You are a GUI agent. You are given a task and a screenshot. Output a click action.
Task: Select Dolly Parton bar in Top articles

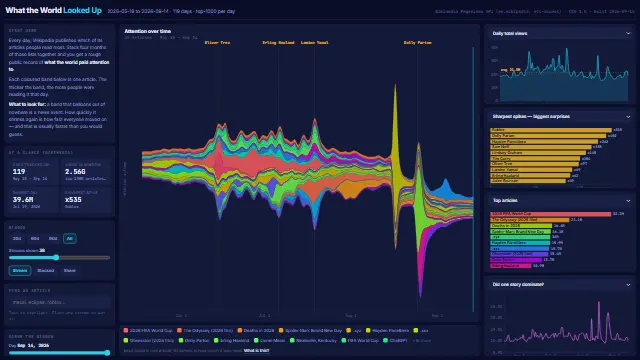pyautogui.click(x=516, y=260)
